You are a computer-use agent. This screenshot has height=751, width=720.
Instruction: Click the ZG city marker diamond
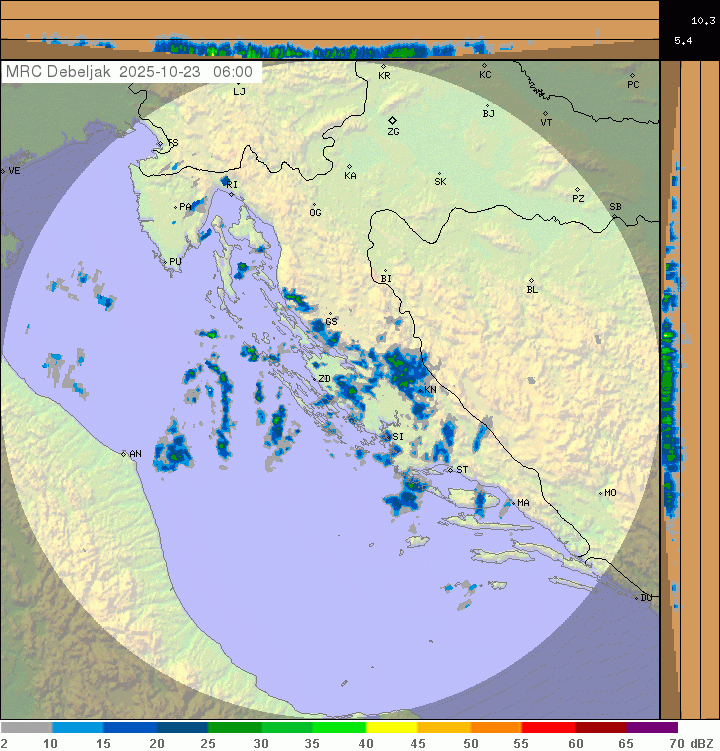393,120
